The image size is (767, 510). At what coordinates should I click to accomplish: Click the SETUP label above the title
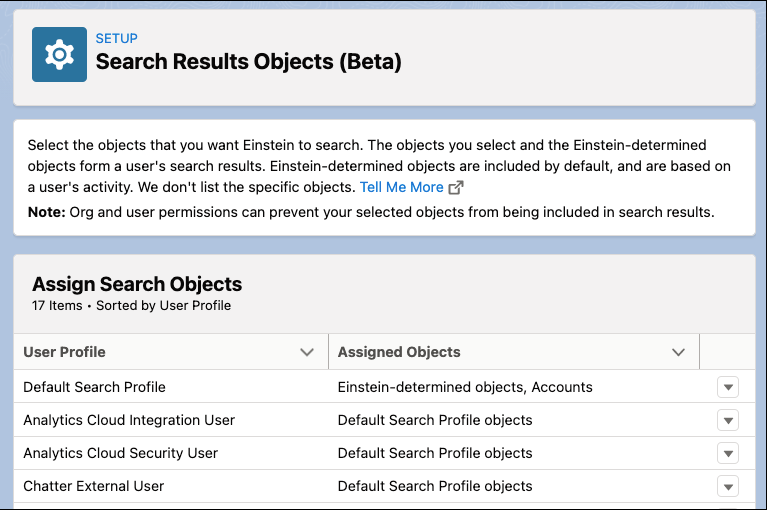click(116, 39)
